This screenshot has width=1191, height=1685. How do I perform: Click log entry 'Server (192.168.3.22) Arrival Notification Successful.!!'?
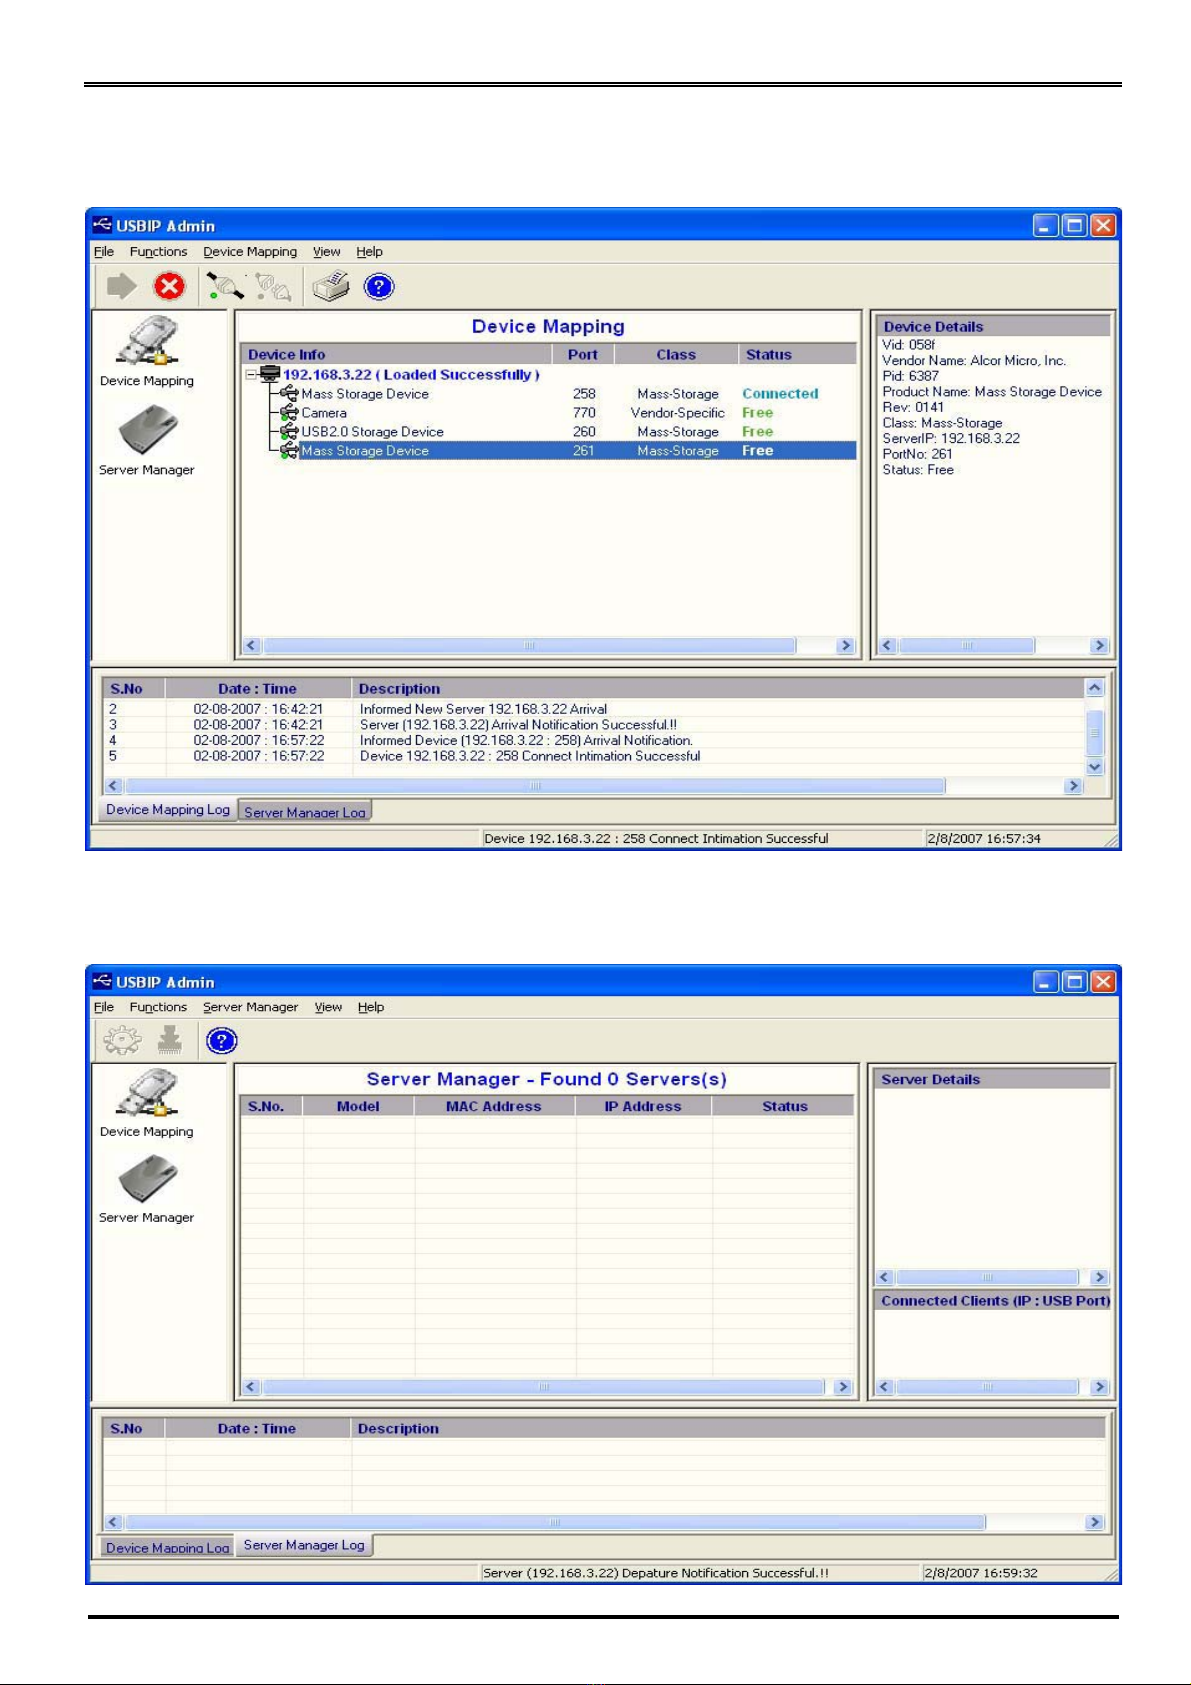pos(518,725)
